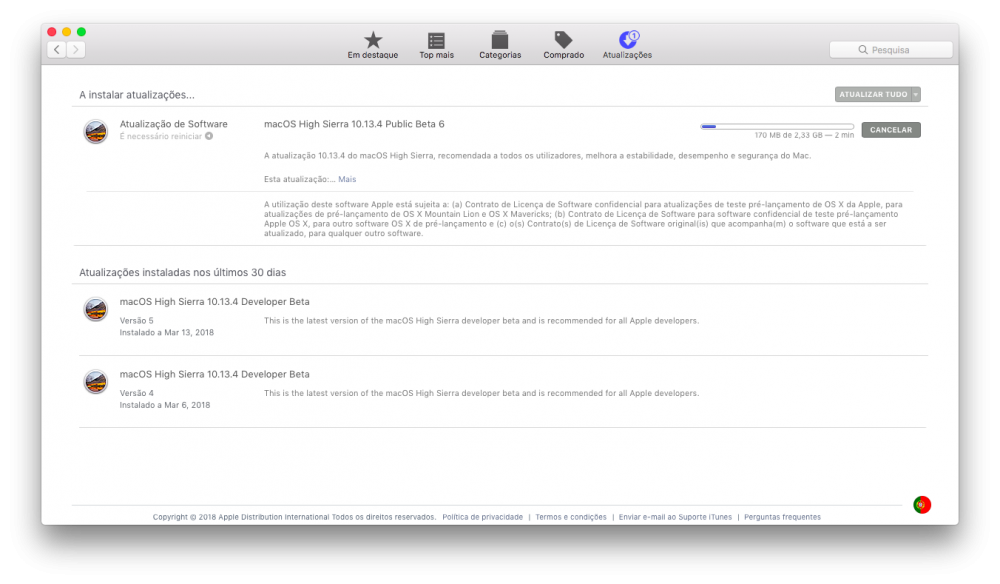Image resolution: width=1000 pixels, height=584 pixels.
Task: Open Perguntas frequentes link
Action: [x=783, y=517]
